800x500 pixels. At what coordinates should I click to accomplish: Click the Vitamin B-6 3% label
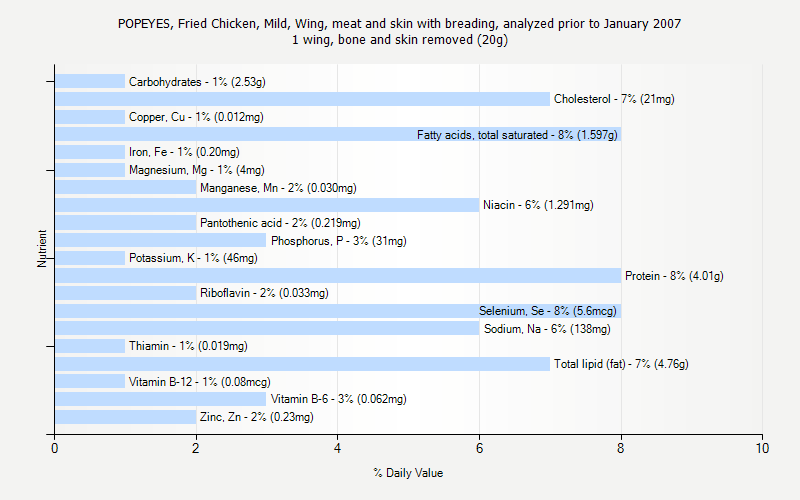(338, 399)
